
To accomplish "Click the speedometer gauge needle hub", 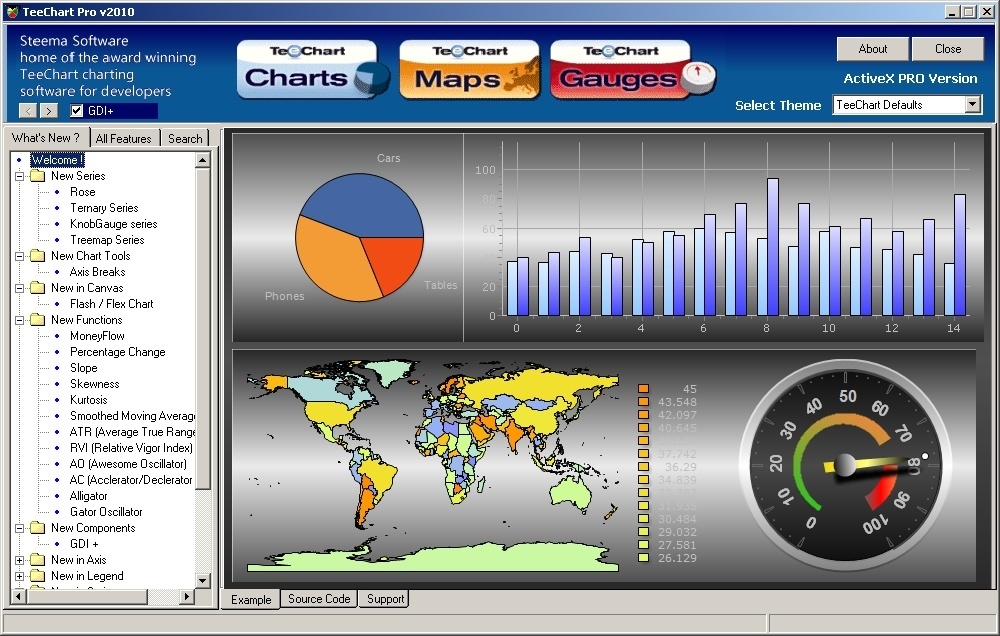I will pos(845,465).
